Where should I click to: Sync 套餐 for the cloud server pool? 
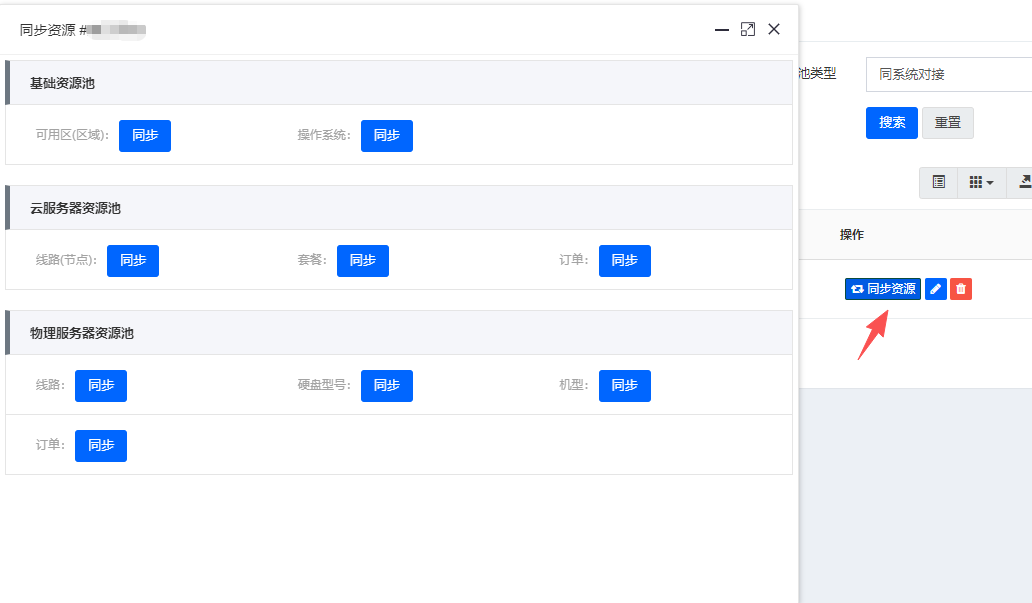click(363, 261)
